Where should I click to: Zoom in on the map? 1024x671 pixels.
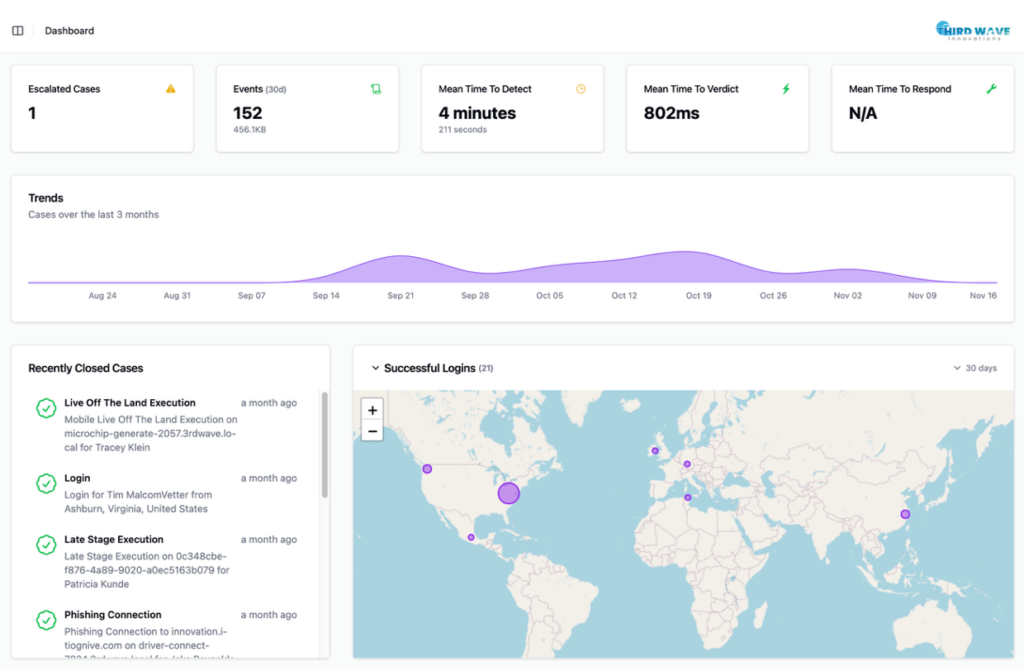[373, 410]
